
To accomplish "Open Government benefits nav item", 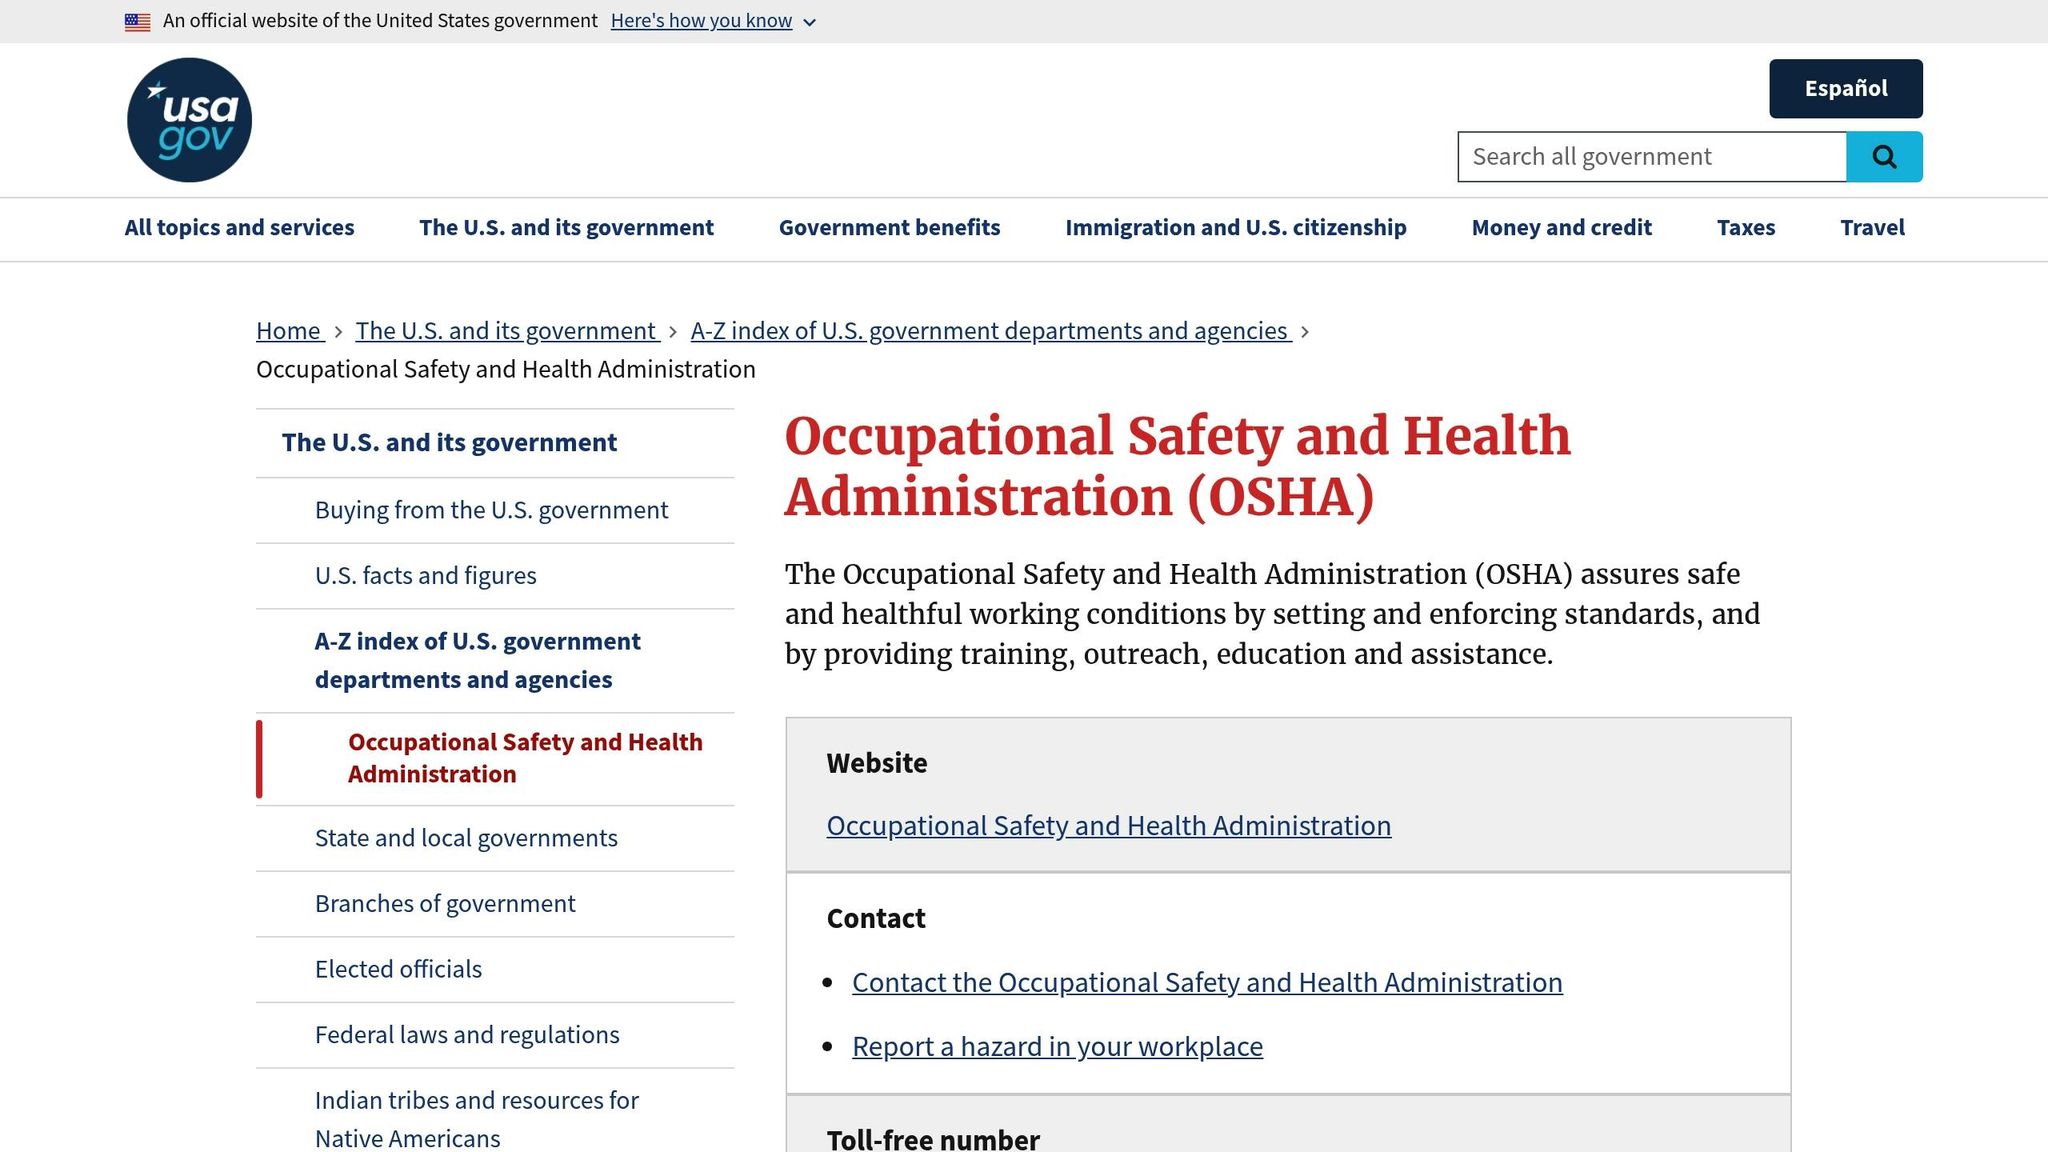I will click(x=889, y=228).
